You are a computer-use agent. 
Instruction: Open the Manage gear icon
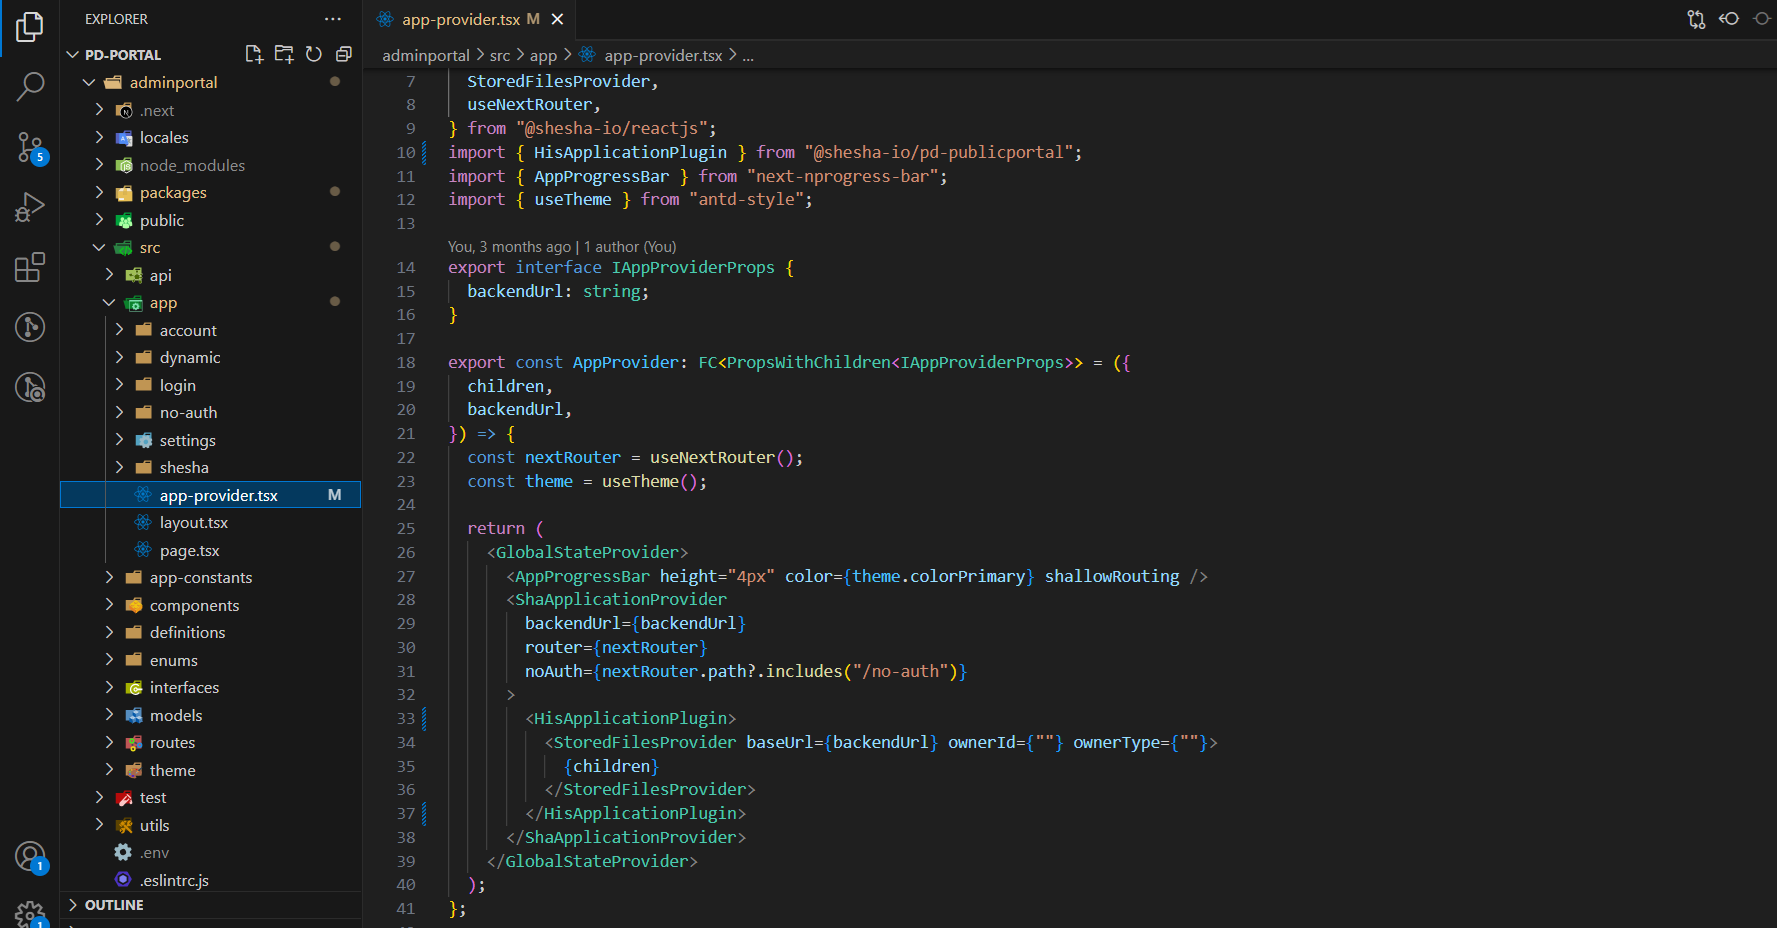pos(30,913)
